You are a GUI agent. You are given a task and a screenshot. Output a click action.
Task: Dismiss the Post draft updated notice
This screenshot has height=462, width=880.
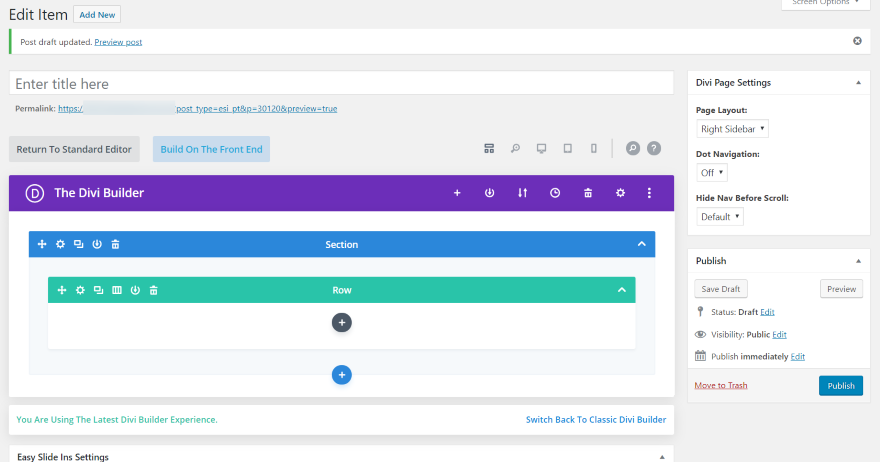pos(857,41)
